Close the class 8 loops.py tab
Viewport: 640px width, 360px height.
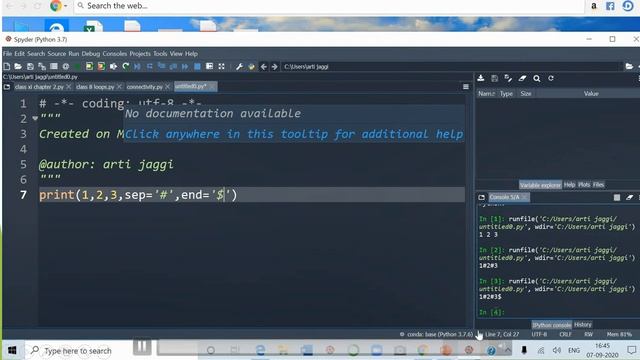pyautogui.click(x=119, y=87)
